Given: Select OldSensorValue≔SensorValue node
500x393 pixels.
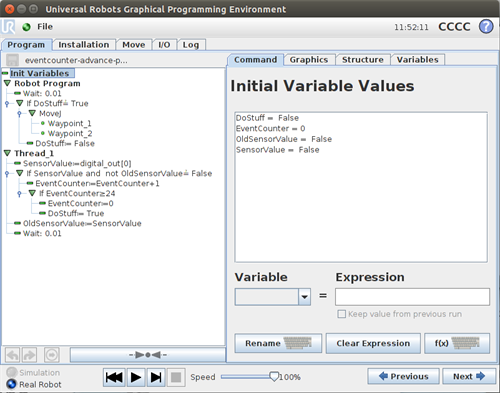Looking at the screenshot, I should 82,223.
